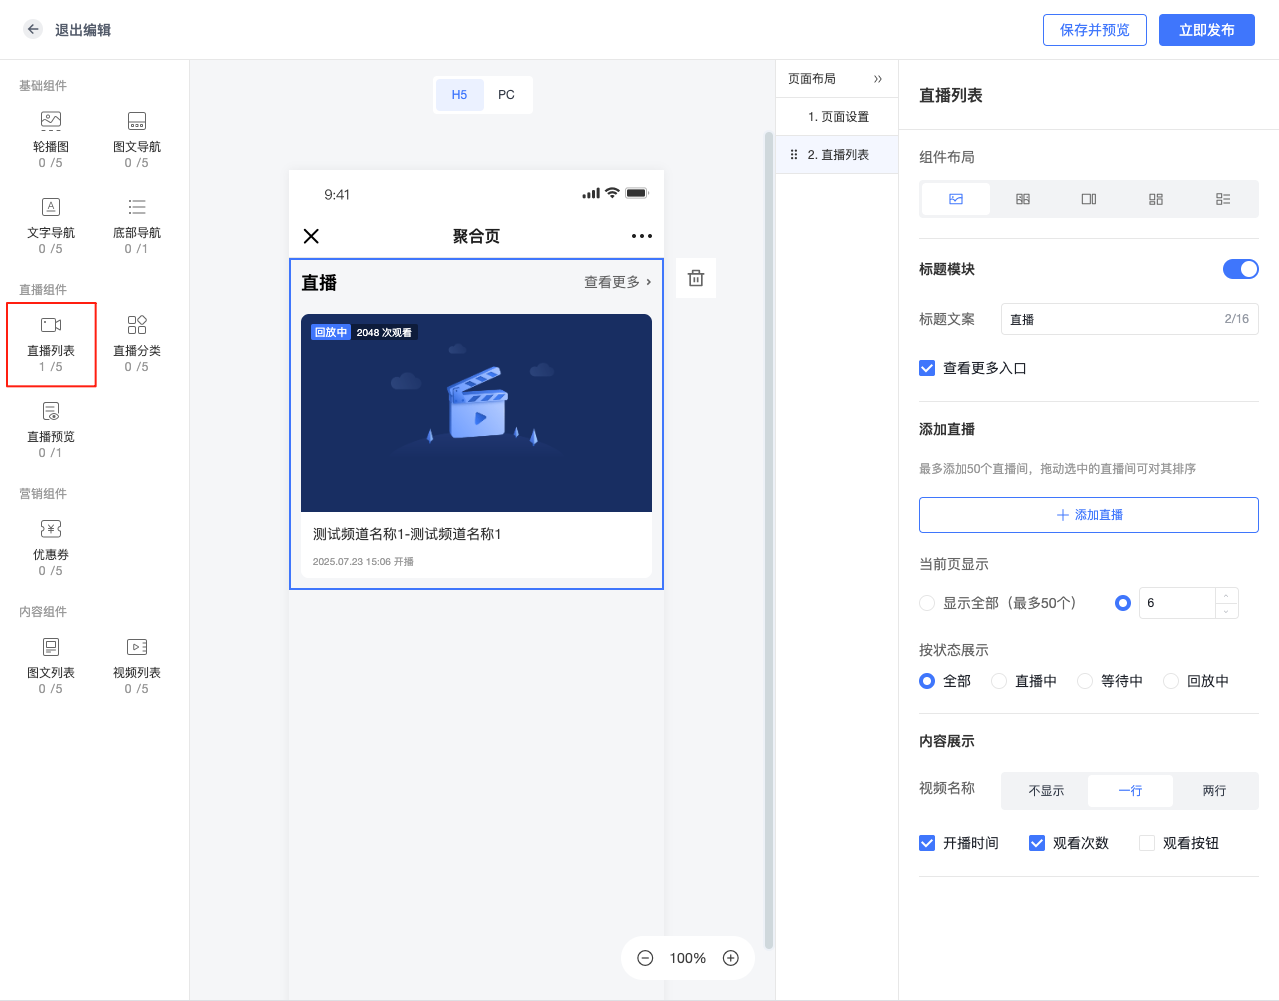The width and height of the screenshot is (1279, 1001).
Task: Select the 直播预览 component icon
Action: tap(51, 411)
